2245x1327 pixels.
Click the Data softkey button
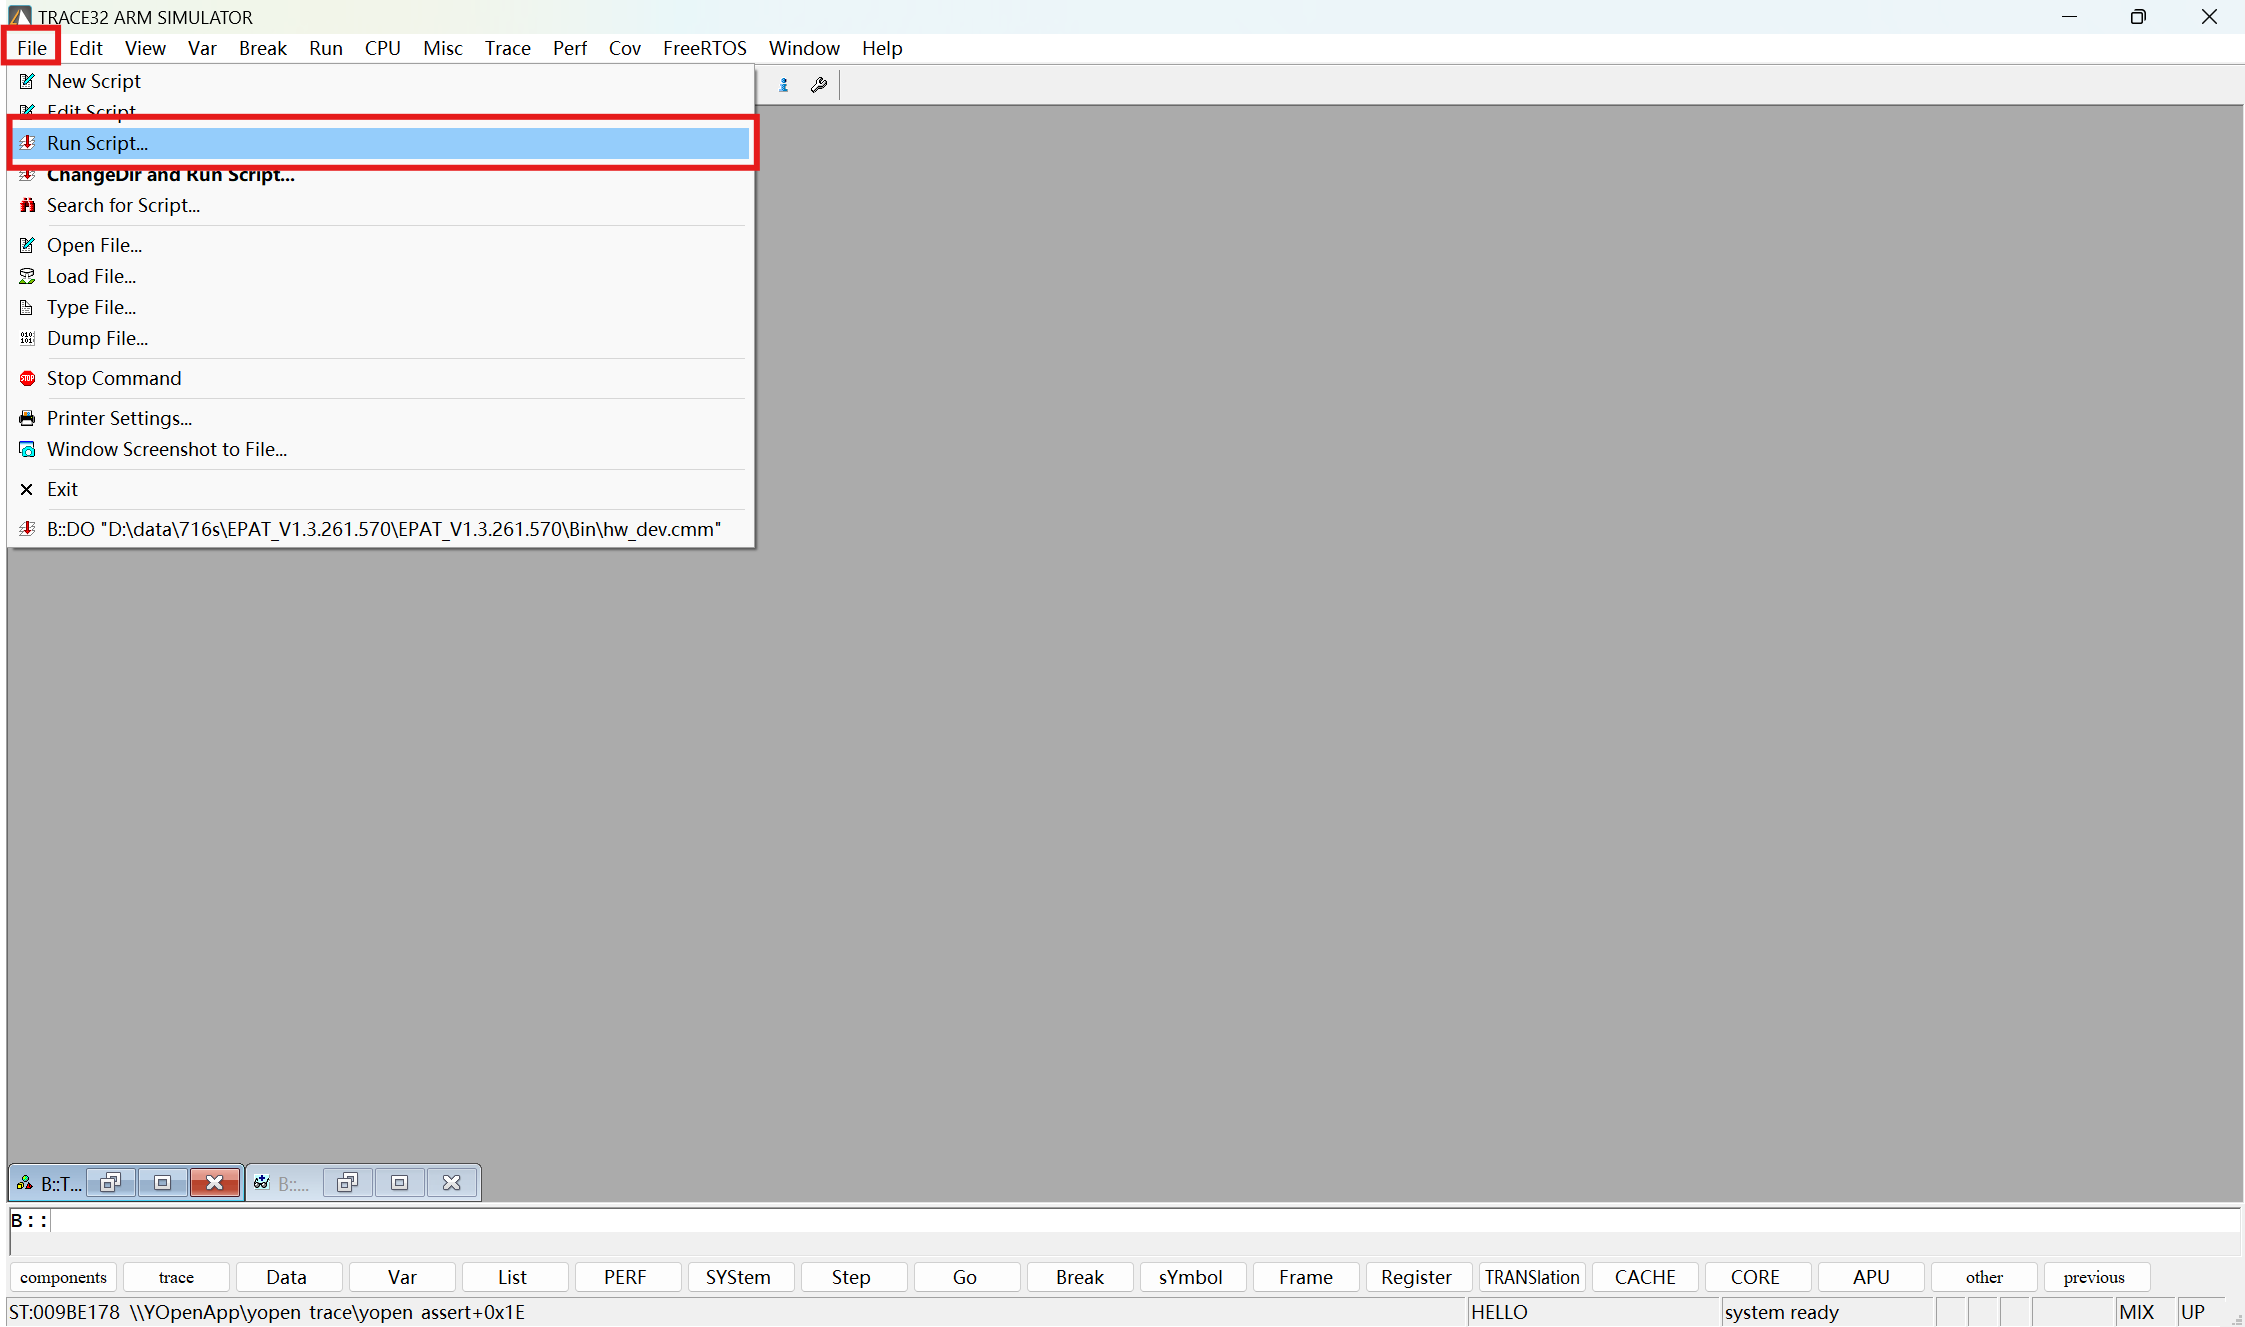pos(287,1277)
